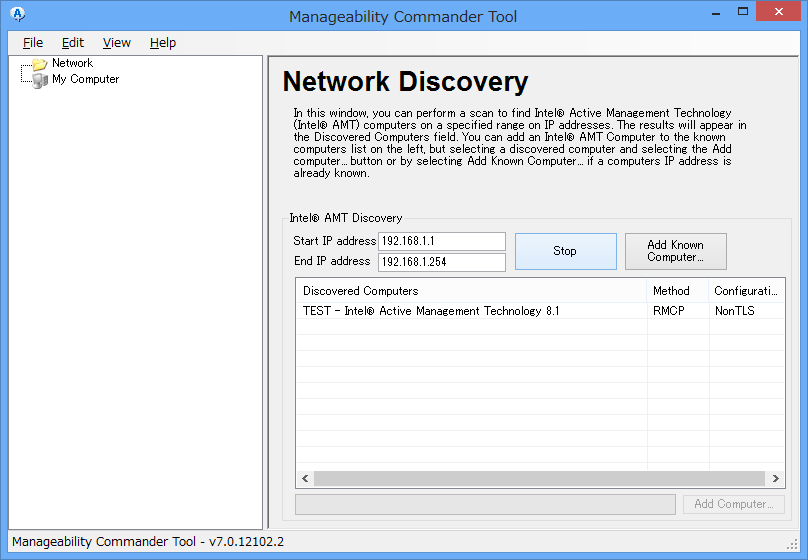Image resolution: width=808 pixels, height=560 pixels.
Task: Click the left scroll arrow of list
Action: pyautogui.click(x=305, y=479)
